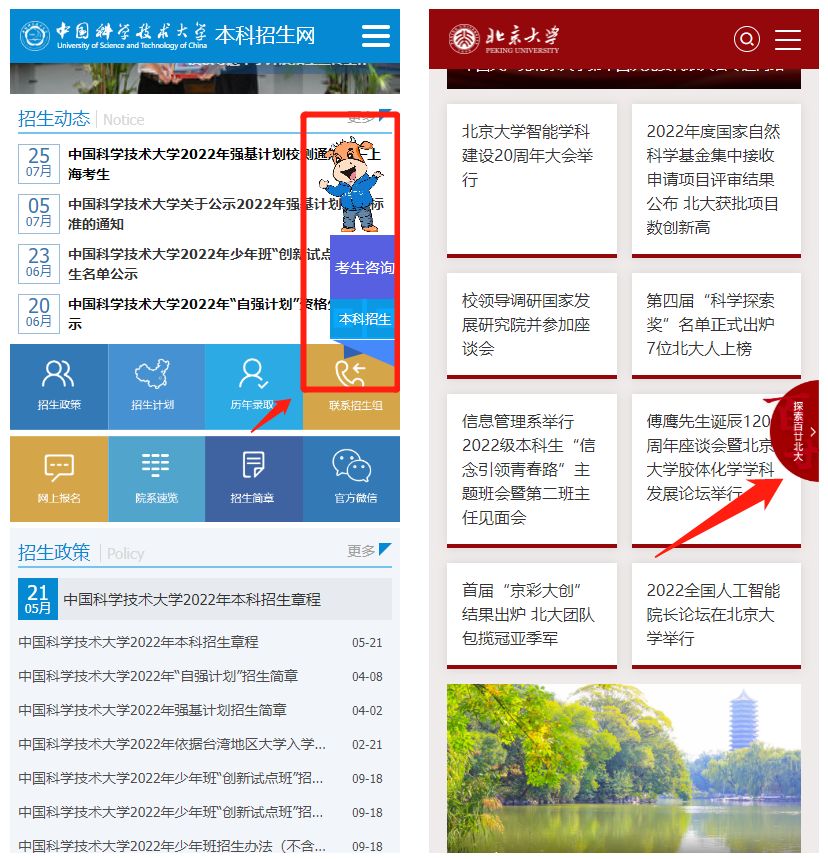Screen dimensions: 828x859
Task: Open the 本科招生章程 row dated 05-21
Action: (201, 642)
